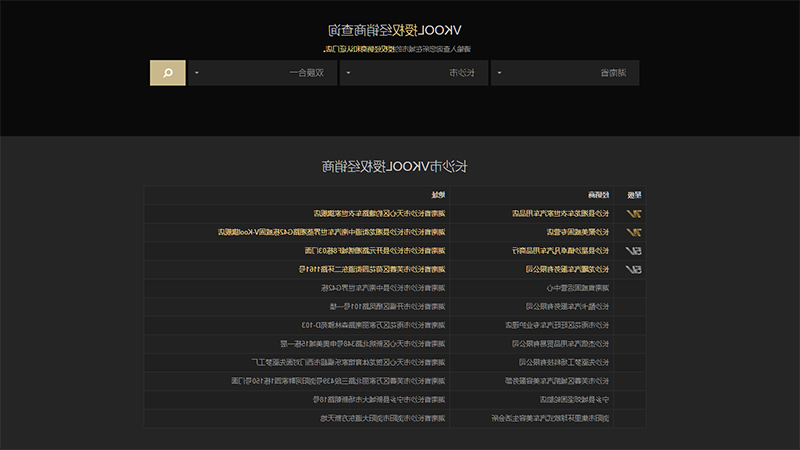Click address ending 东方新天地
800x450 pixels.
pyautogui.click(x=383, y=418)
